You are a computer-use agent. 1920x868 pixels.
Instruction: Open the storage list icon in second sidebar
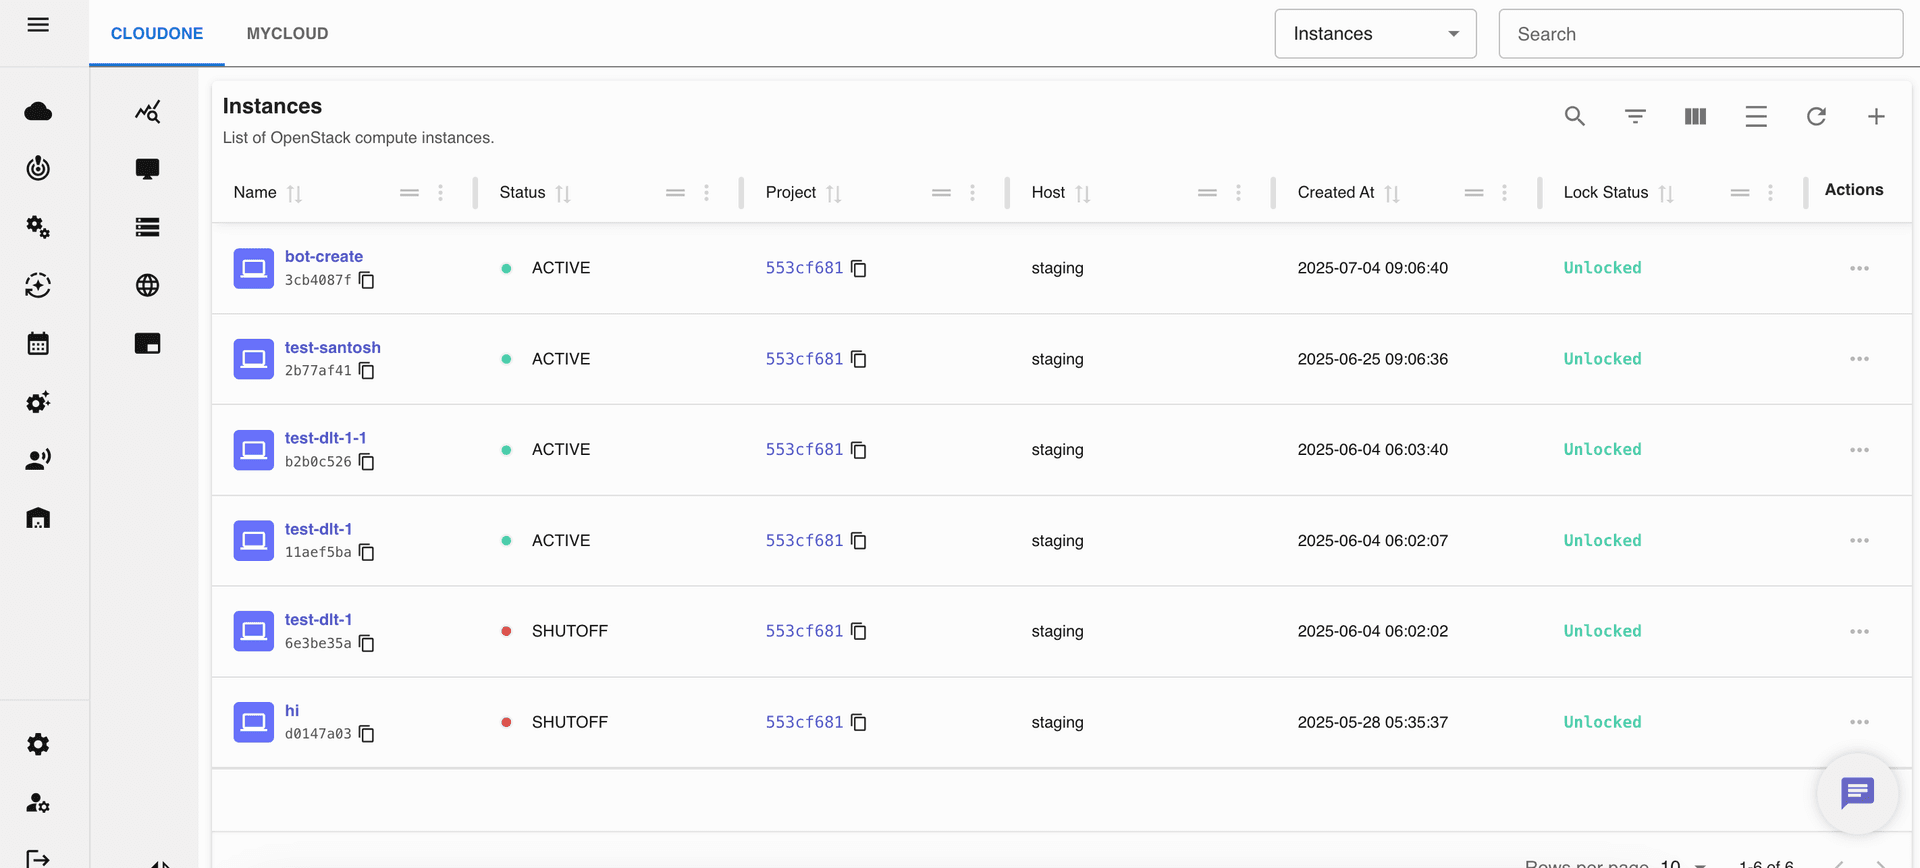[x=147, y=227]
